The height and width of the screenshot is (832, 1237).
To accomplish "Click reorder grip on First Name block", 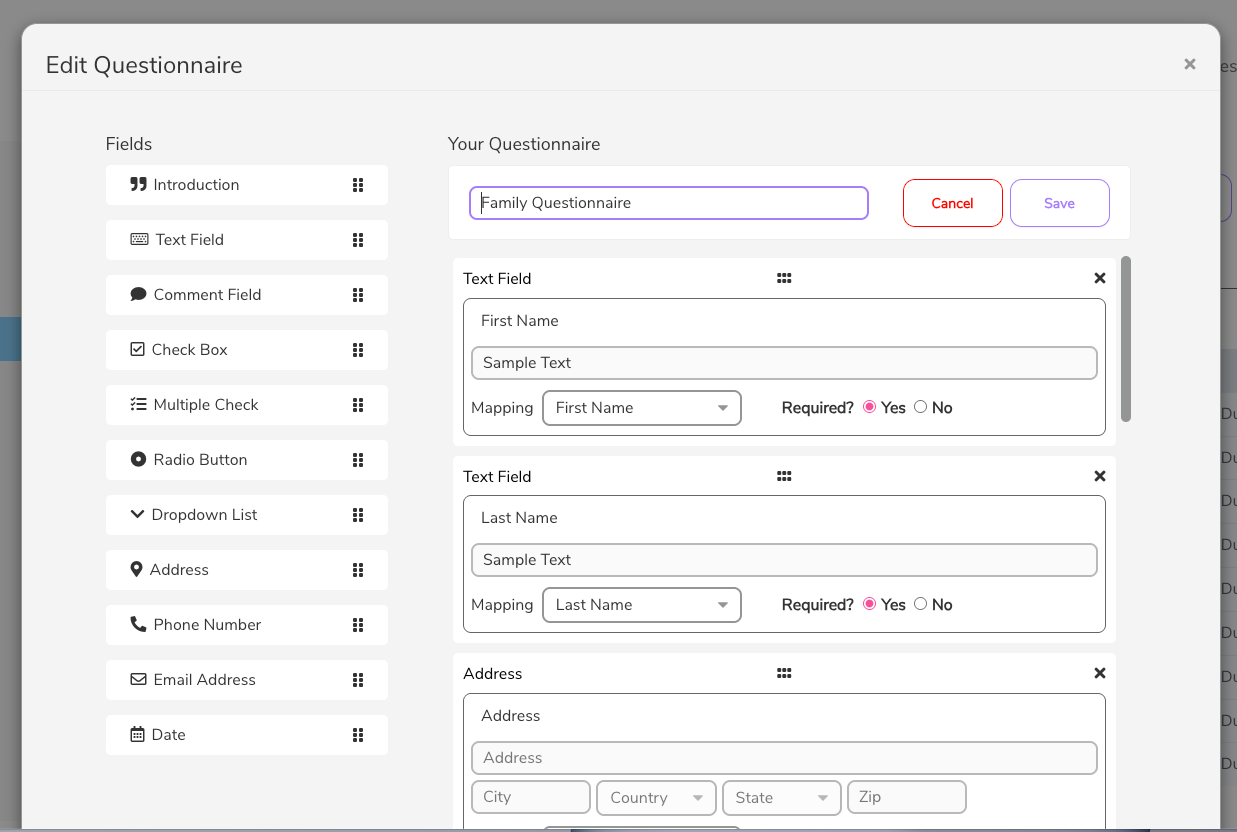I will pos(784,279).
